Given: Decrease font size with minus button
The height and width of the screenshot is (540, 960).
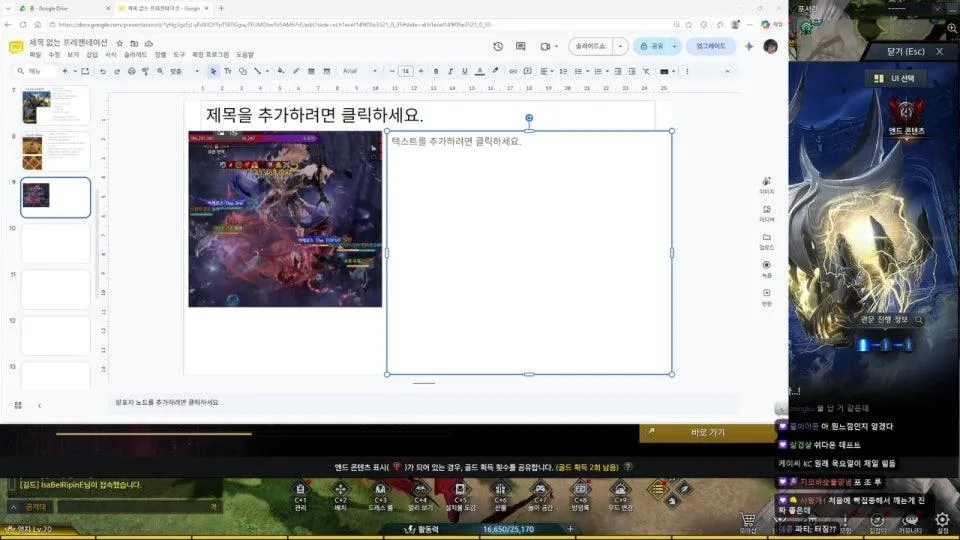Looking at the screenshot, I should click(x=392, y=72).
